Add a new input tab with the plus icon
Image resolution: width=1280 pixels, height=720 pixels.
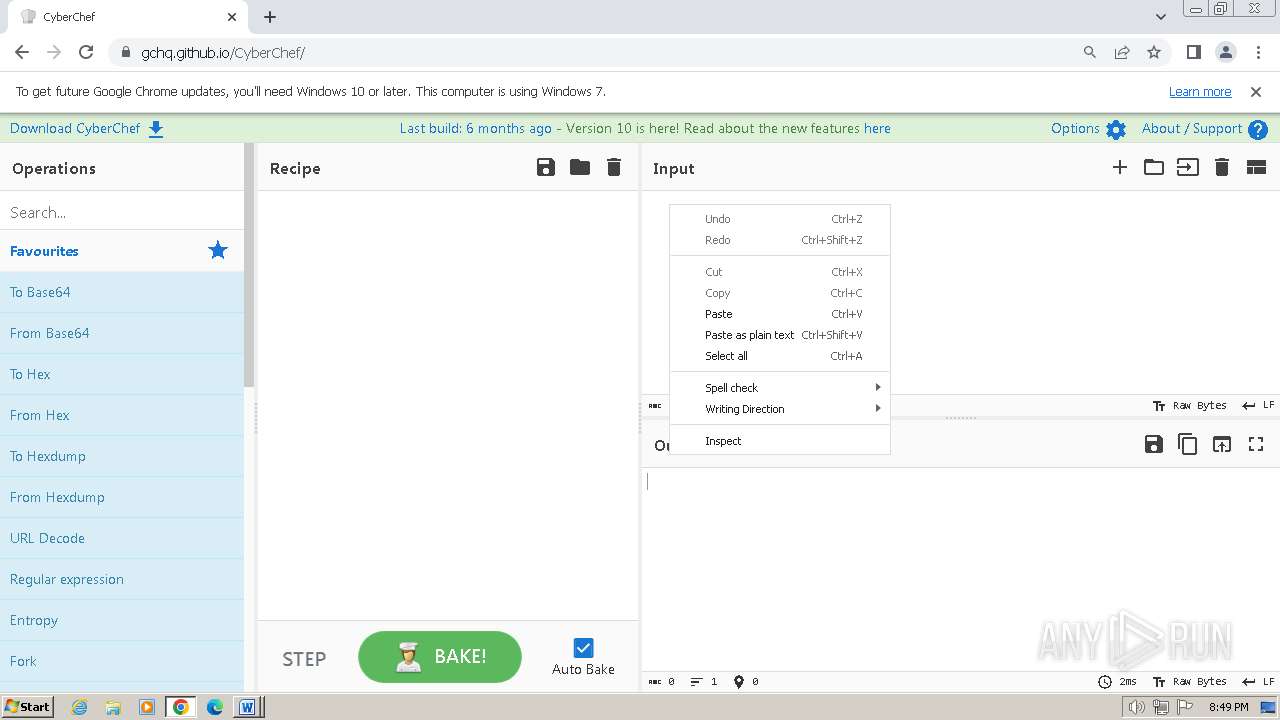coord(1120,168)
